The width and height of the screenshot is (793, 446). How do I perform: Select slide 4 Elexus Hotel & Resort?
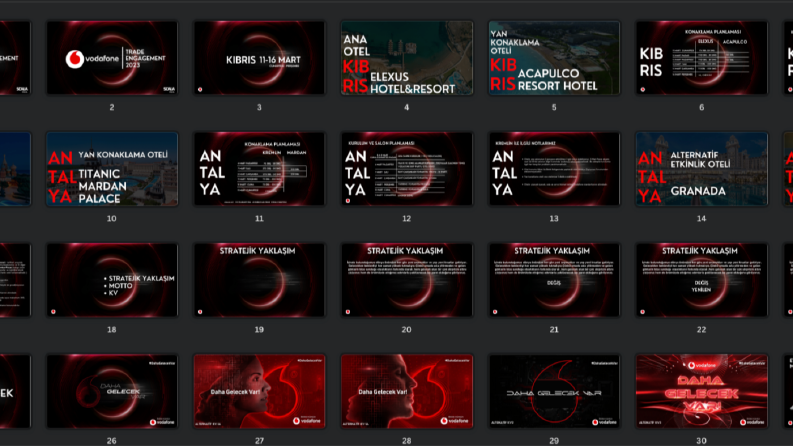[407, 58]
